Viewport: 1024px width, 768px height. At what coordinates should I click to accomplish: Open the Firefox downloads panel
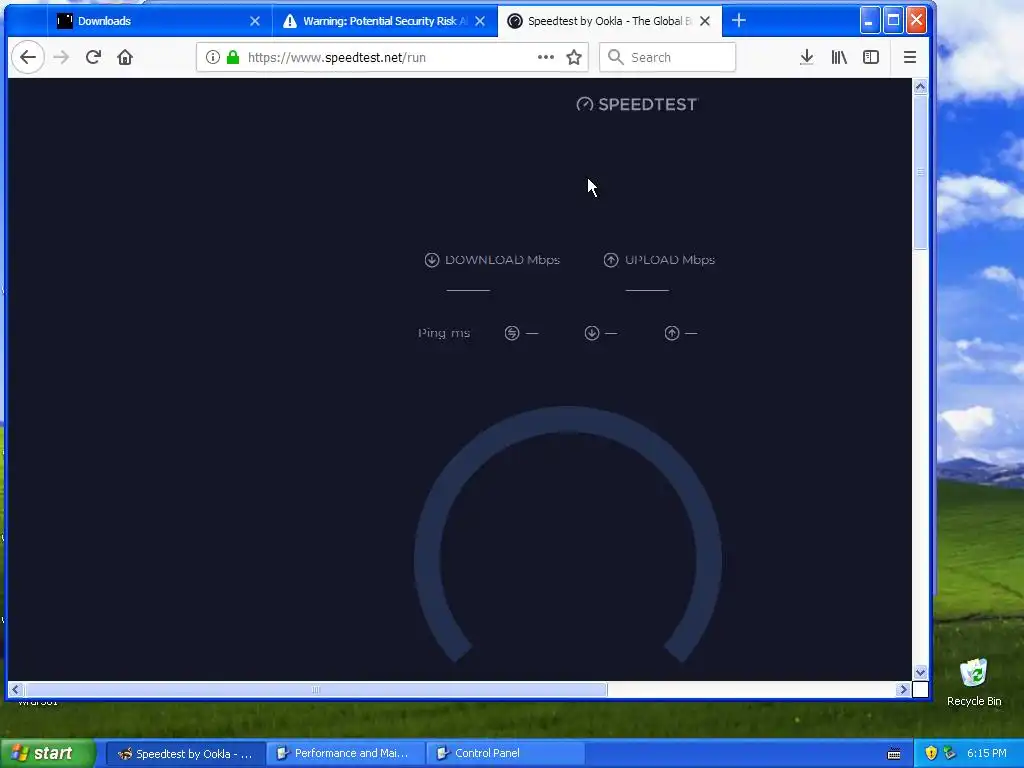click(x=807, y=57)
